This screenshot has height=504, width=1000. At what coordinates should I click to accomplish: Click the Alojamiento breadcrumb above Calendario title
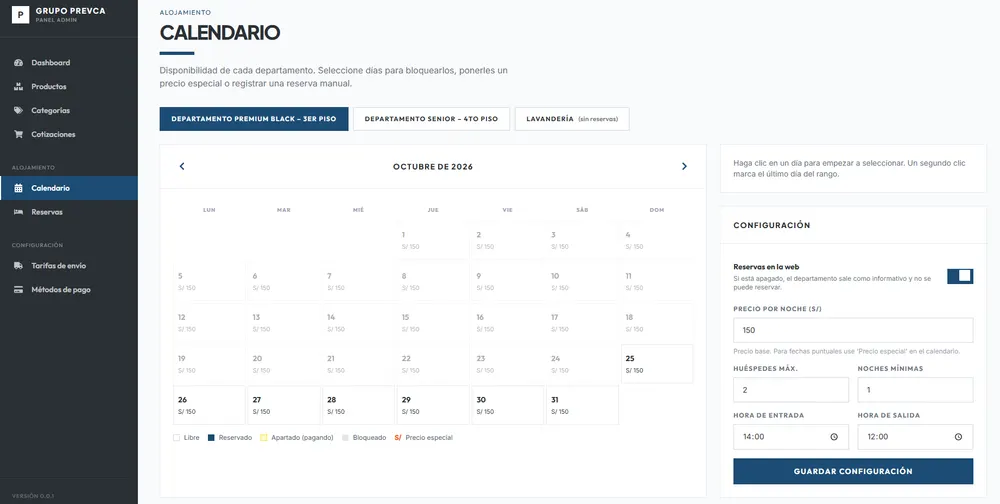point(185,12)
